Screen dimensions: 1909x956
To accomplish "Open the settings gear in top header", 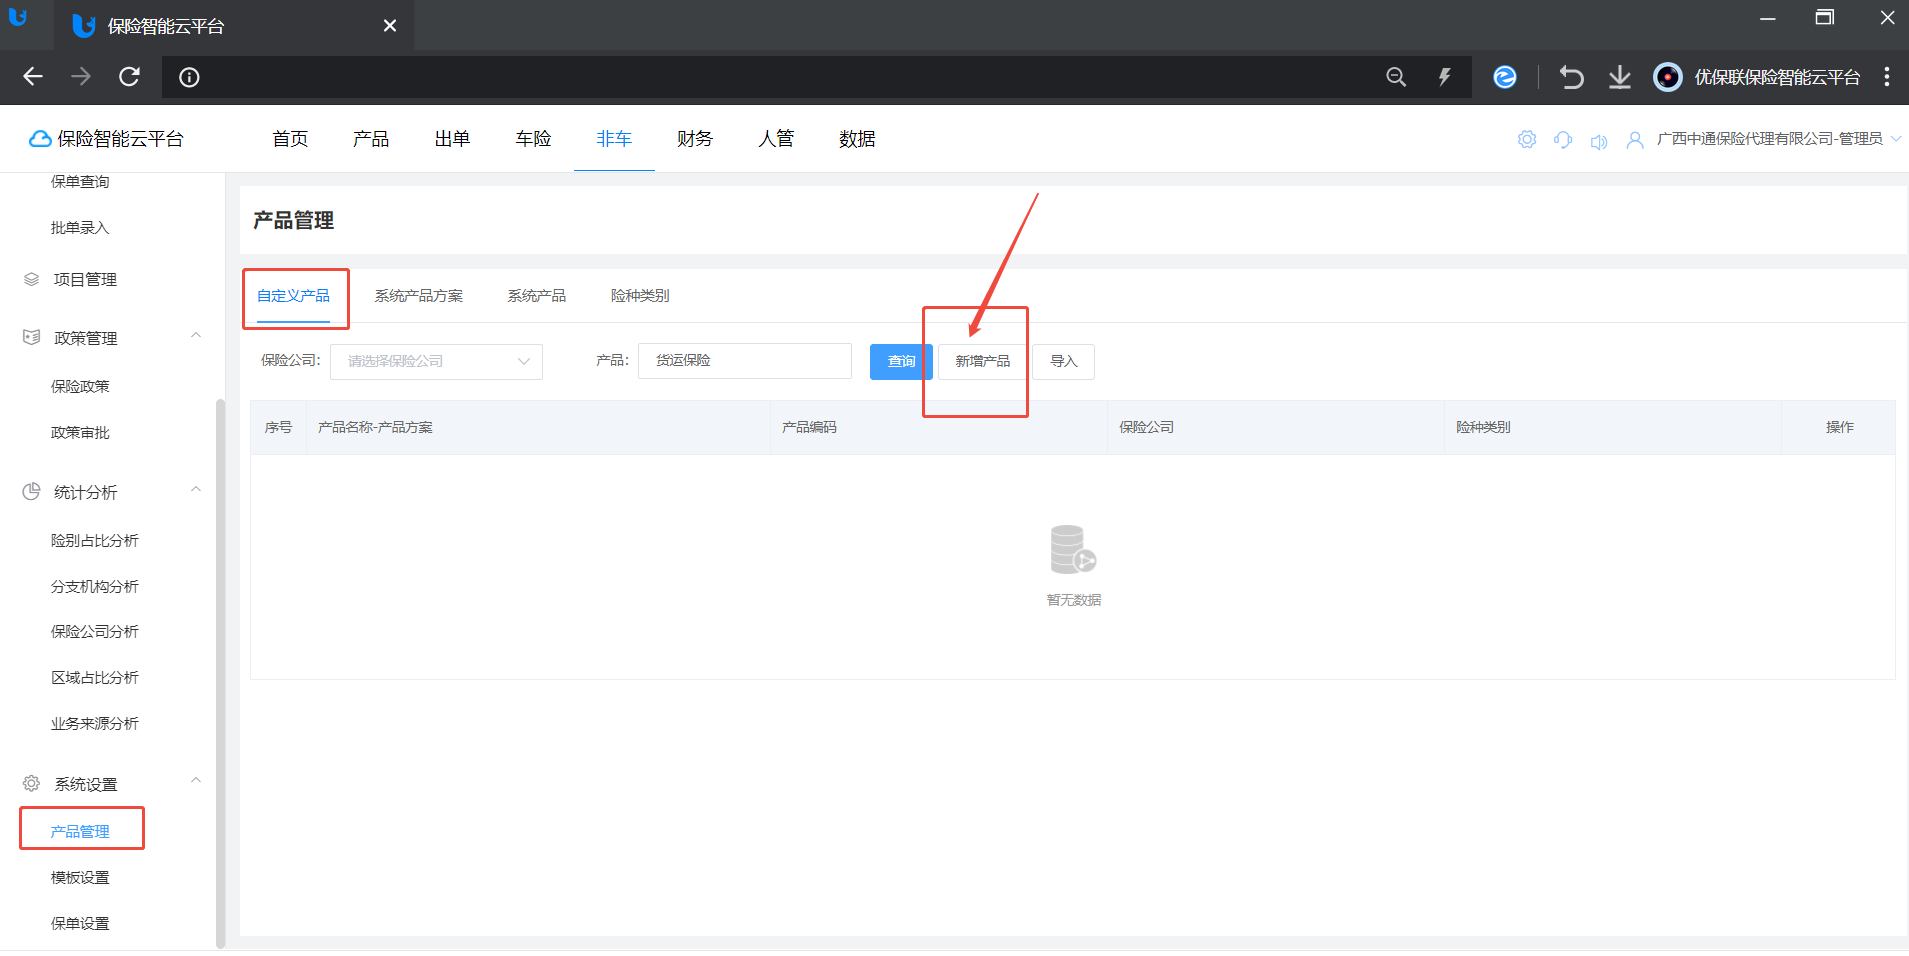I will coord(1527,139).
